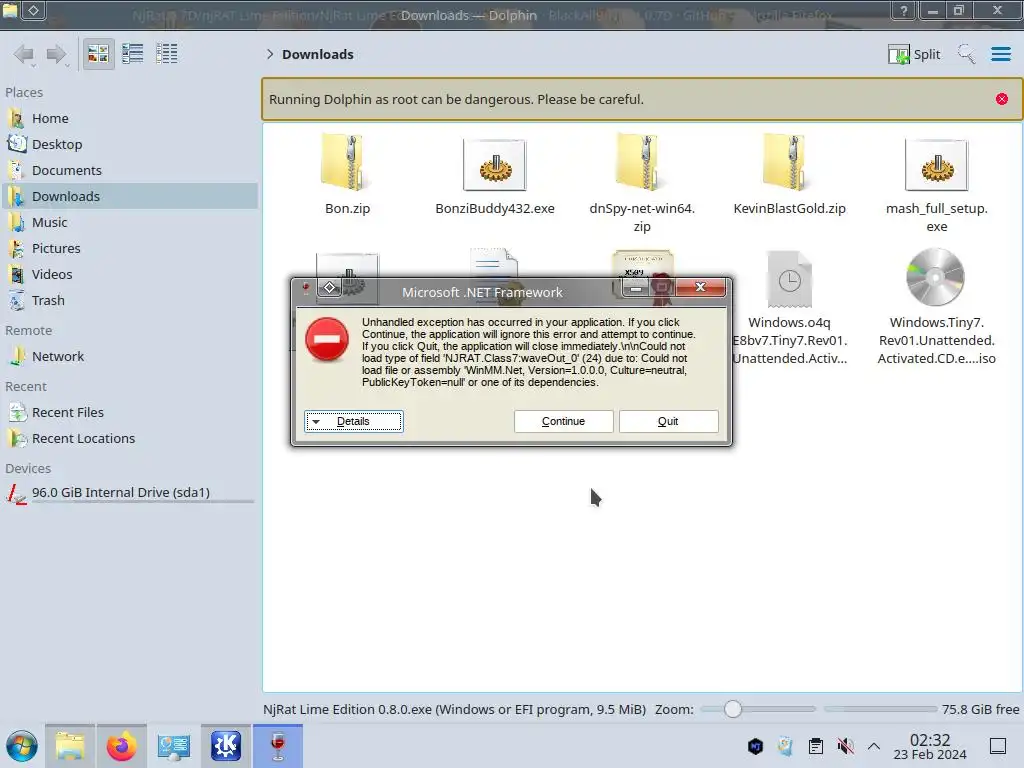The image size is (1024, 768).
Task: Toggle the muted volume tray icon
Action: click(x=845, y=746)
